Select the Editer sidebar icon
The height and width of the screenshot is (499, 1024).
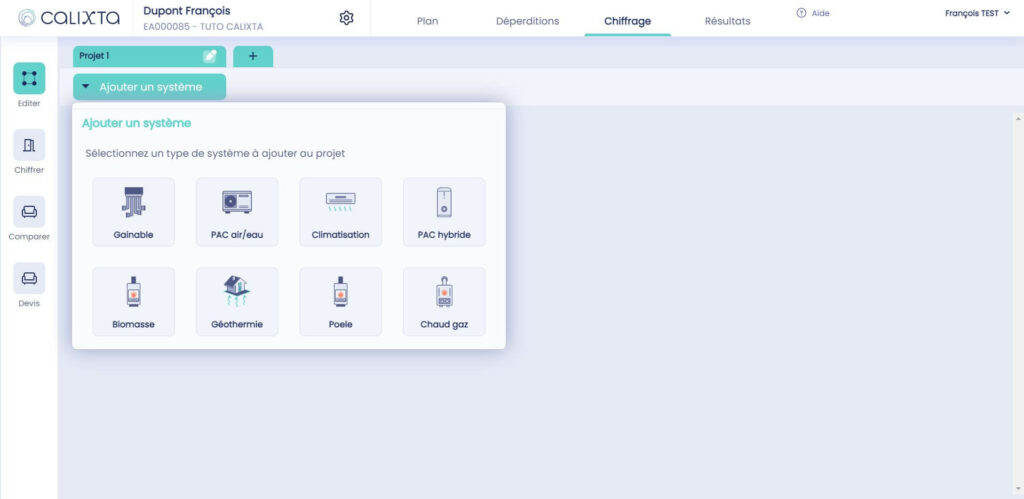click(x=29, y=78)
